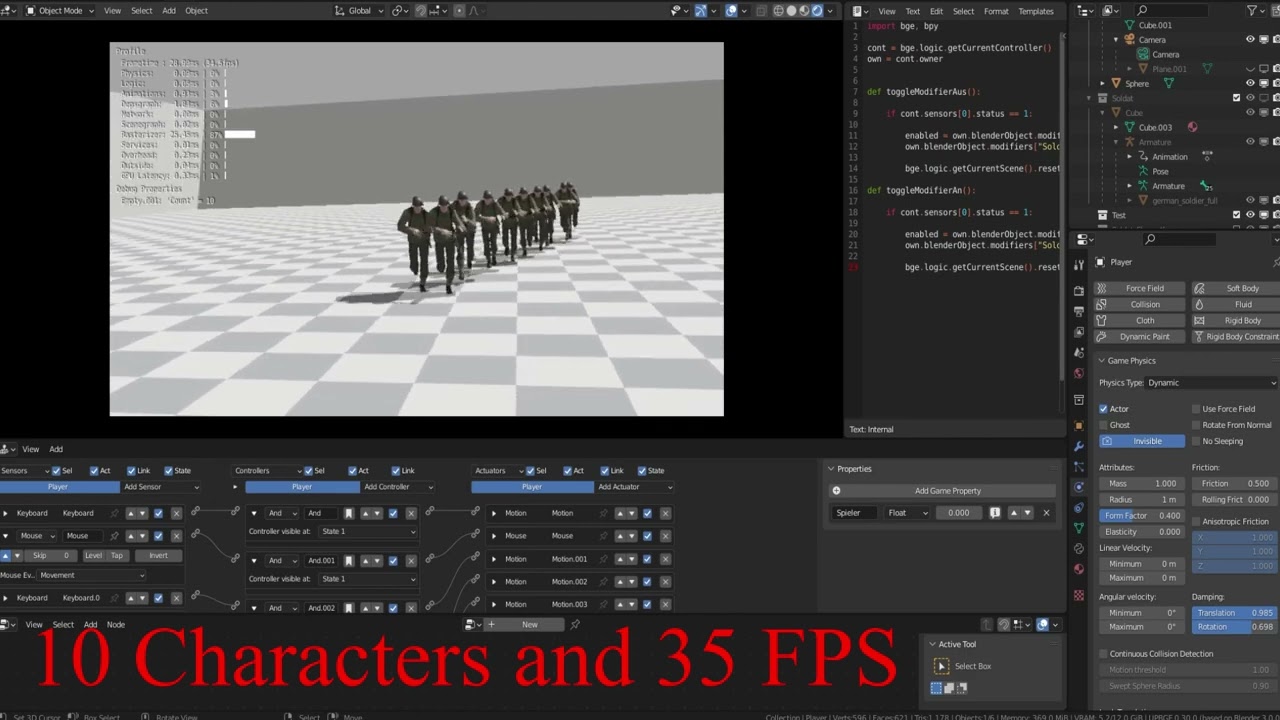Remove the Spieler game property

[1046, 513]
